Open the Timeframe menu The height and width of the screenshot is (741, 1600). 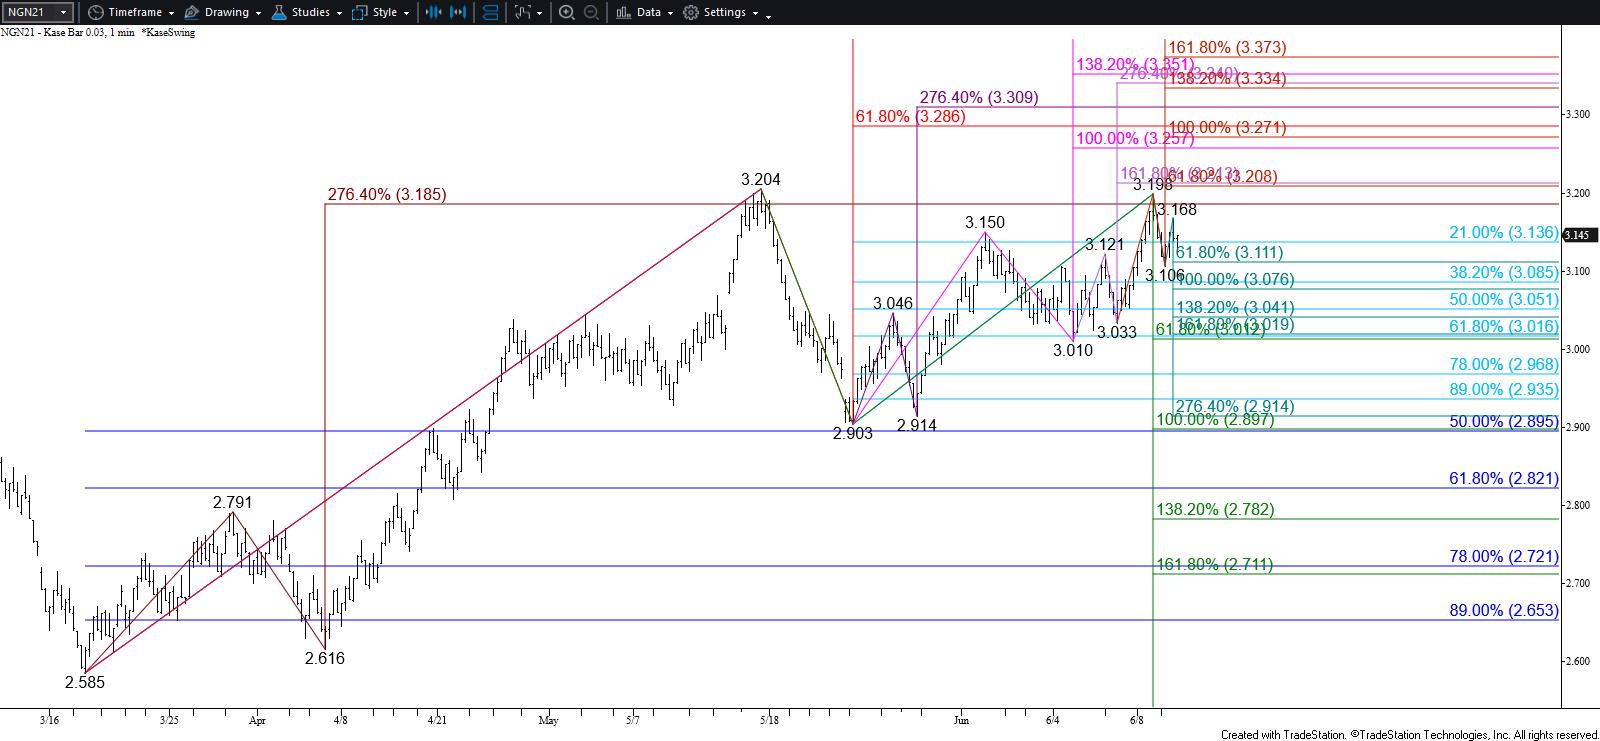(x=130, y=12)
